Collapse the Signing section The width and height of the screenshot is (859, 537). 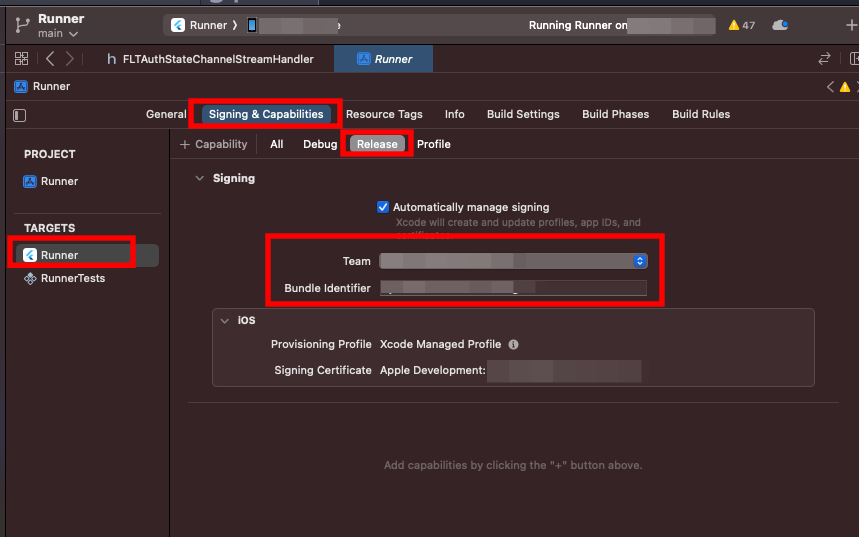[x=200, y=178]
